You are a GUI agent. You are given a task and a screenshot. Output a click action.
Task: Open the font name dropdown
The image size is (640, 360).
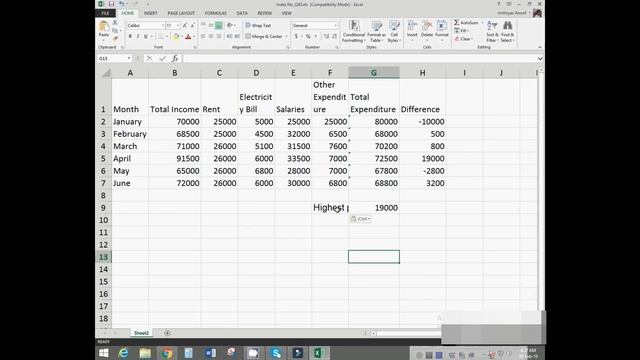pos(162,25)
